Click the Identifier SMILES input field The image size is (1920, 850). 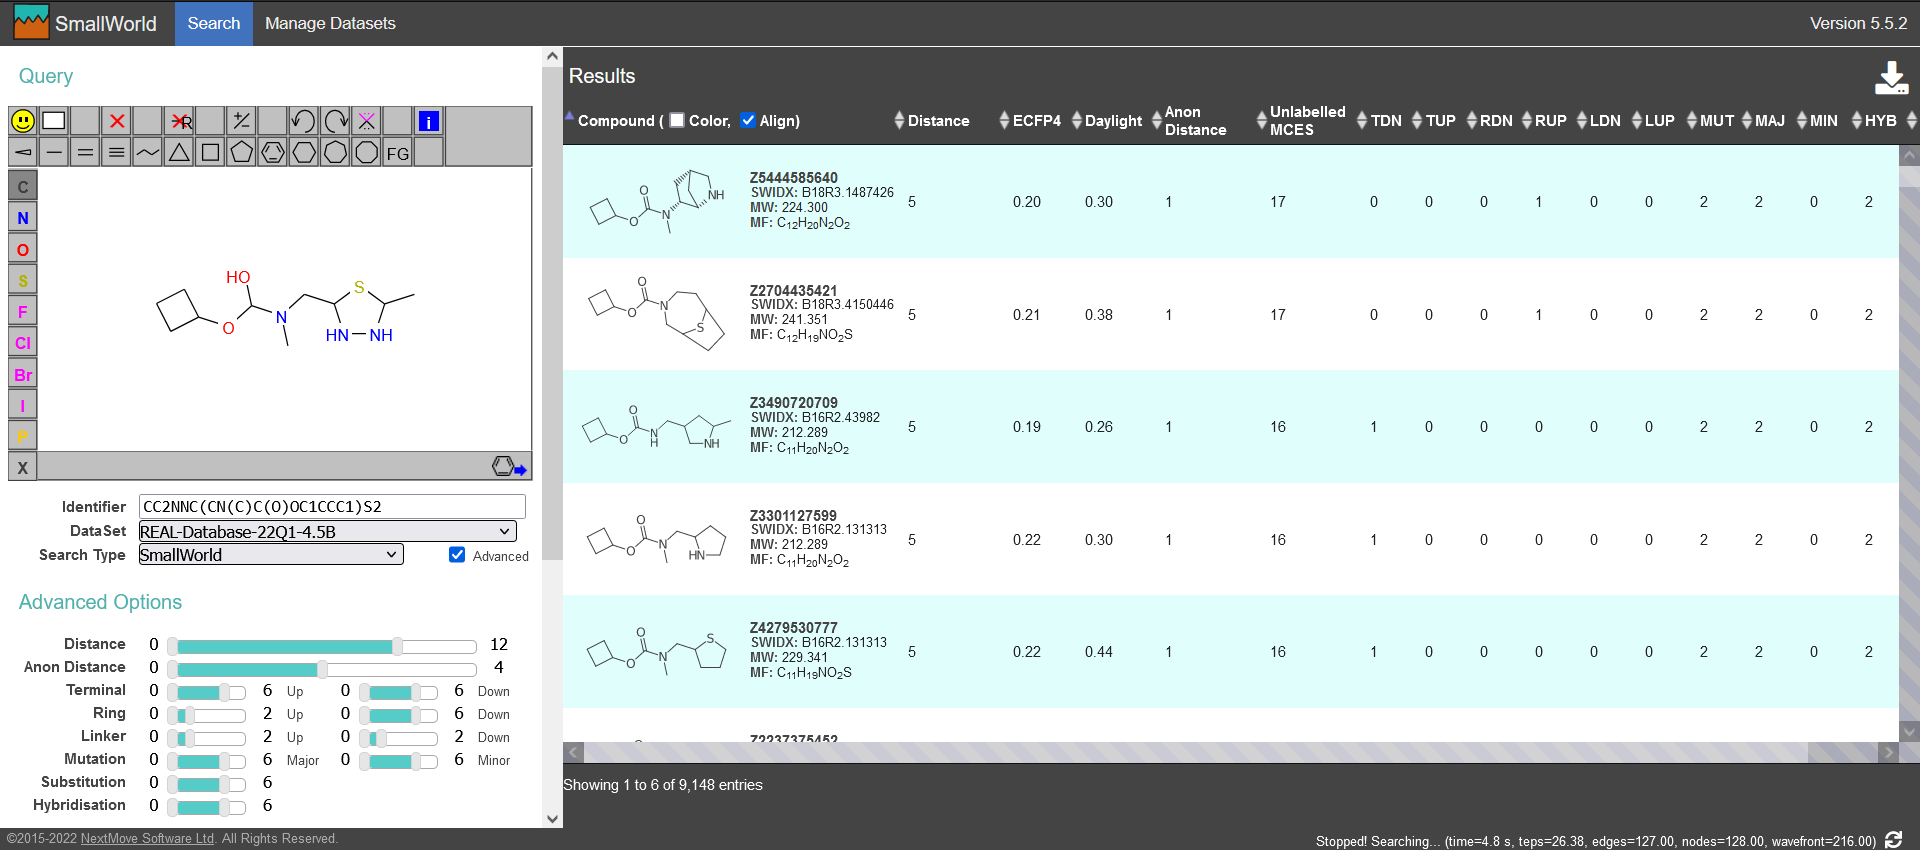pyautogui.click(x=331, y=506)
